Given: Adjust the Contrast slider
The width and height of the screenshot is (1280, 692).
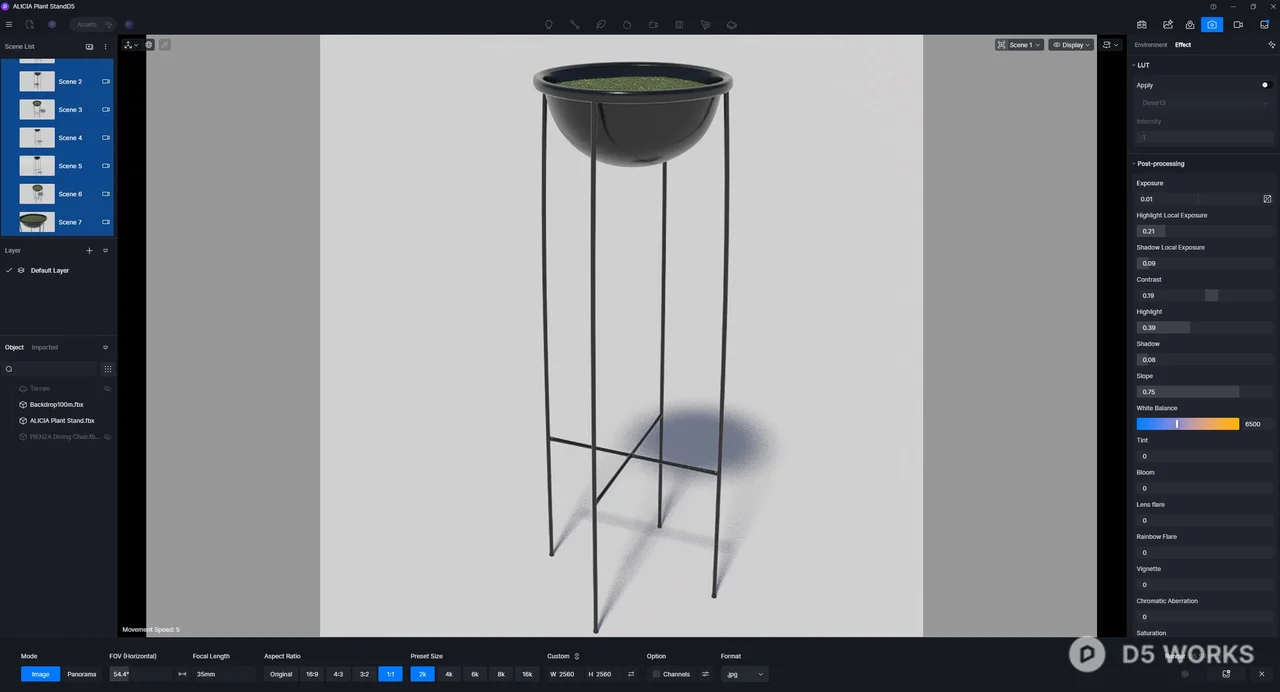Looking at the screenshot, I should tap(1205, 295).
